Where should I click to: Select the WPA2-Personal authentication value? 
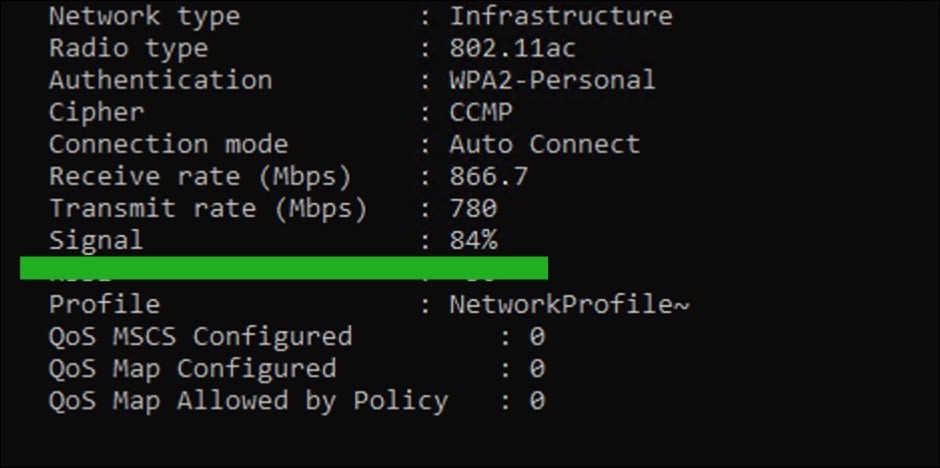pos(552,81)
